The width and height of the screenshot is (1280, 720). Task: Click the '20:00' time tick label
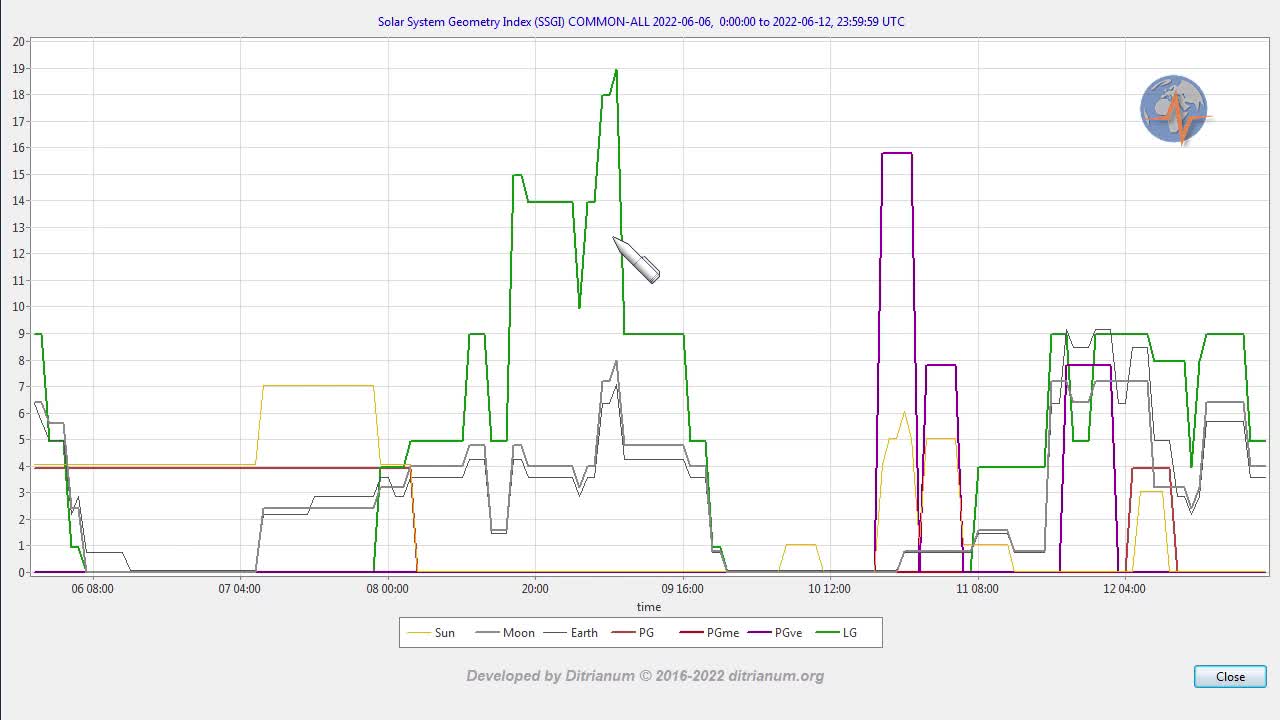(535, 589)
